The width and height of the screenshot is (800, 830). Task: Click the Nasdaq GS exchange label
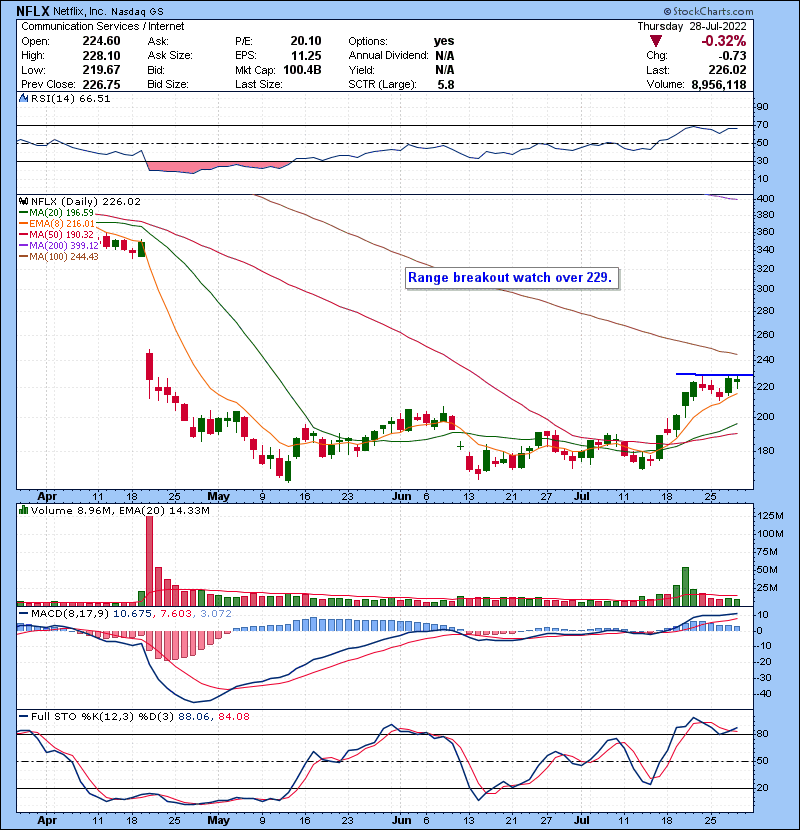point(137,12)
